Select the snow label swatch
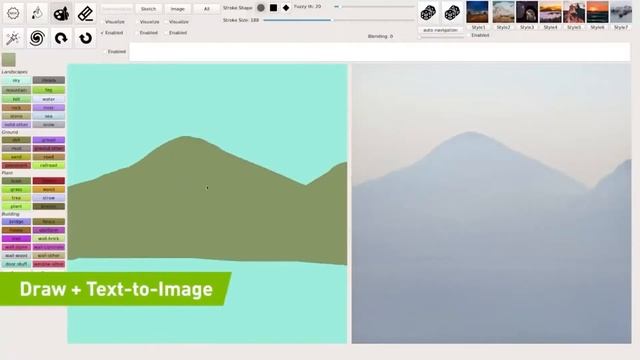 49,124
